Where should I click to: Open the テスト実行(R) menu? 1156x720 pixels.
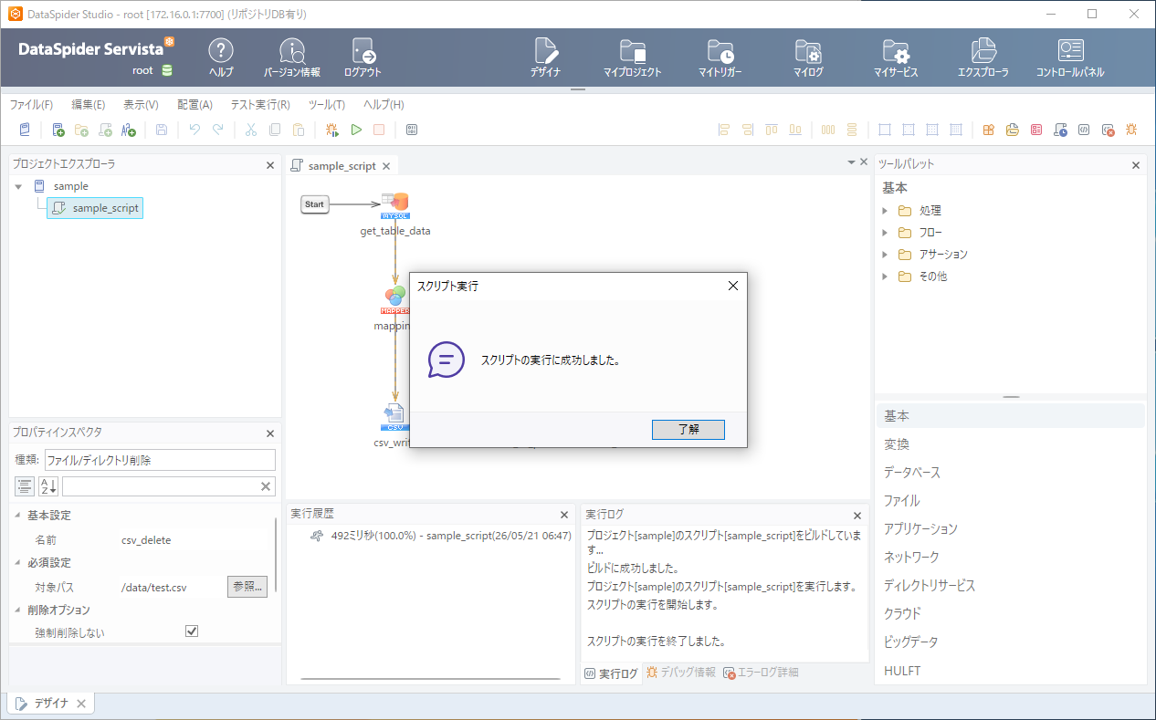(x=260, y=105)
